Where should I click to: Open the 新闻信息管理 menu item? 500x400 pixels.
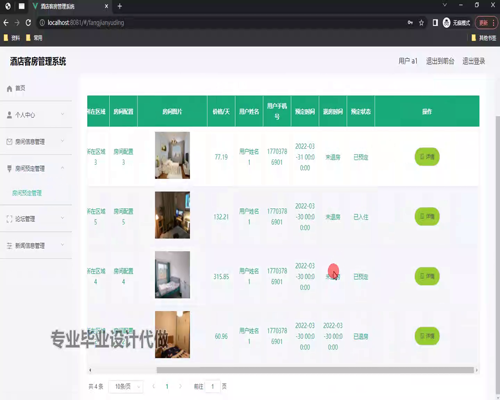(36, 246)
